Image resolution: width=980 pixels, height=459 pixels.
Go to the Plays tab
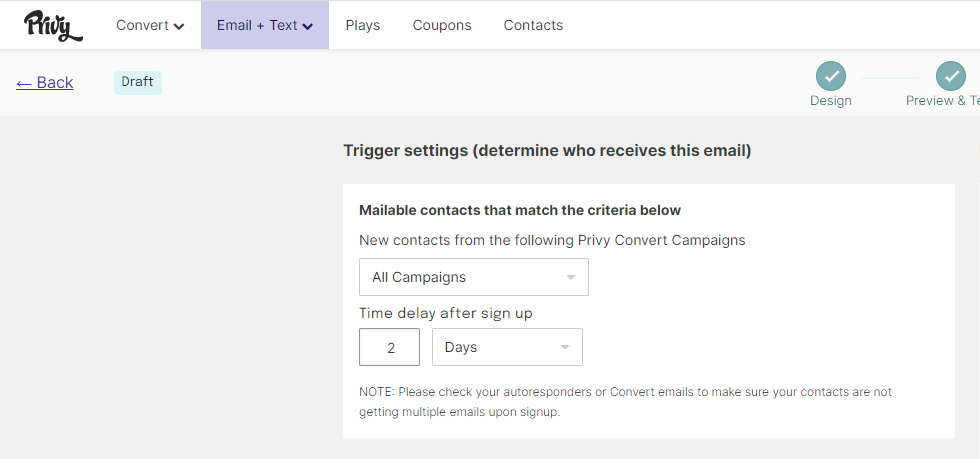pos(363,25)
